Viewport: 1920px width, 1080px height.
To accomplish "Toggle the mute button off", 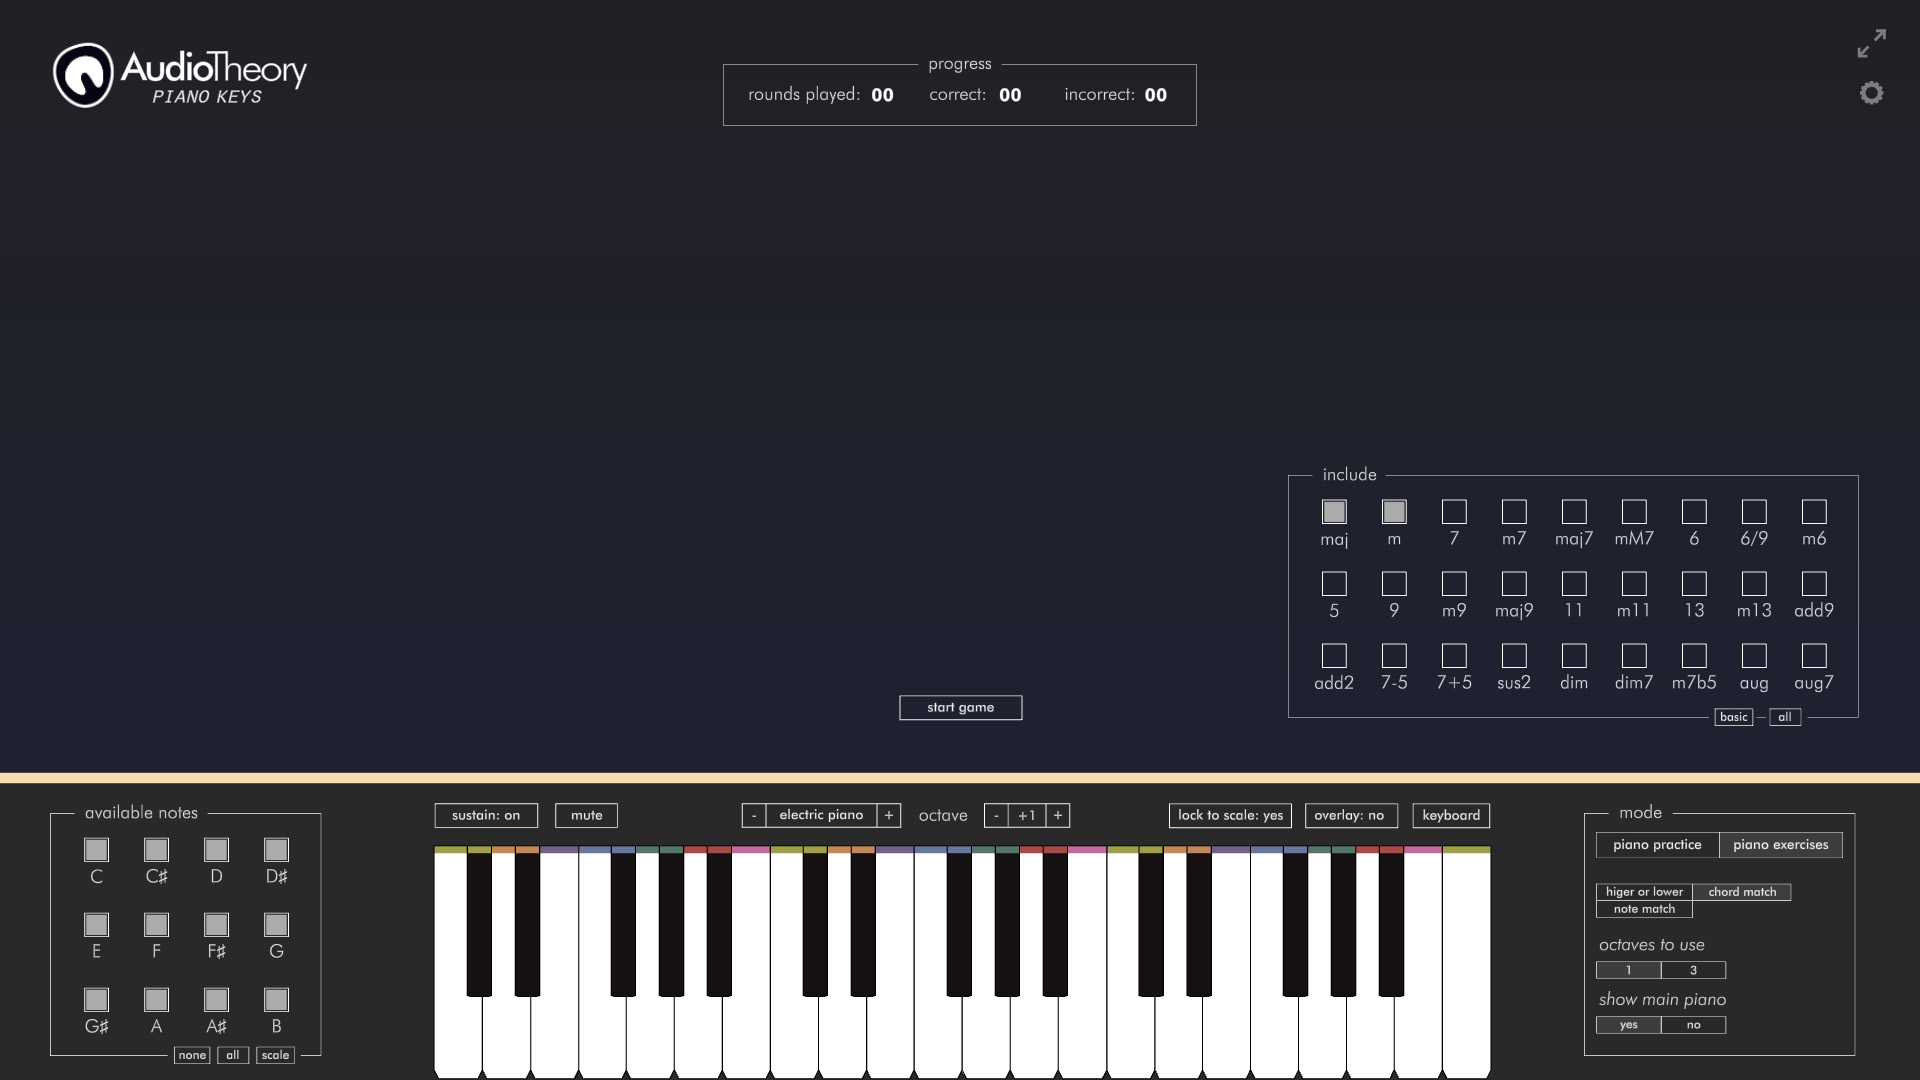I will click(585, 815).
